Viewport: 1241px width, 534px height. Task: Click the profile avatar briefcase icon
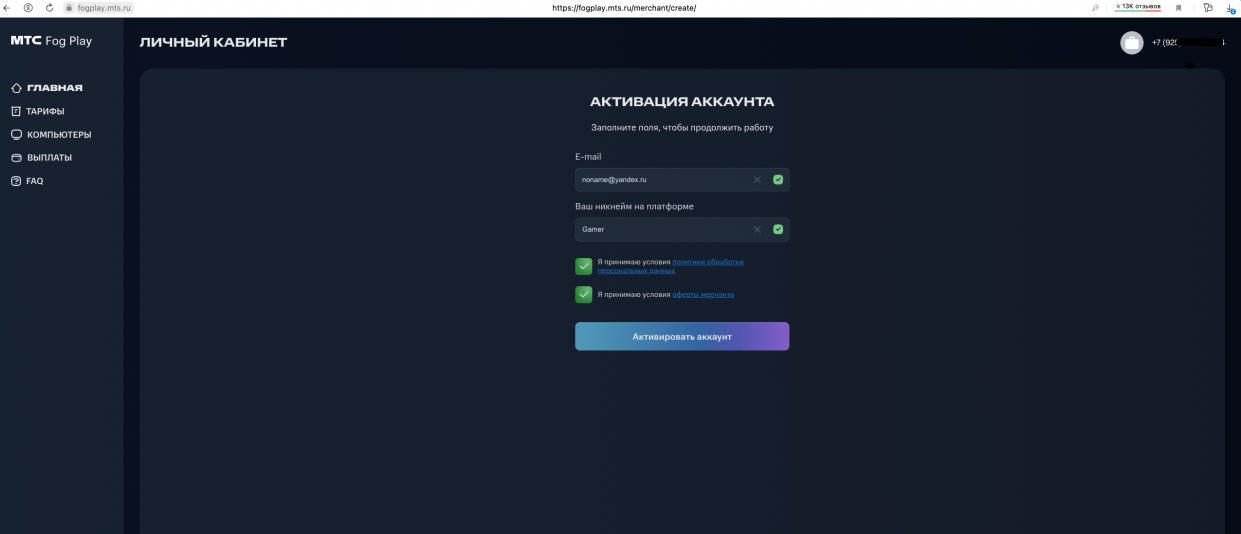click(1131, 43)
